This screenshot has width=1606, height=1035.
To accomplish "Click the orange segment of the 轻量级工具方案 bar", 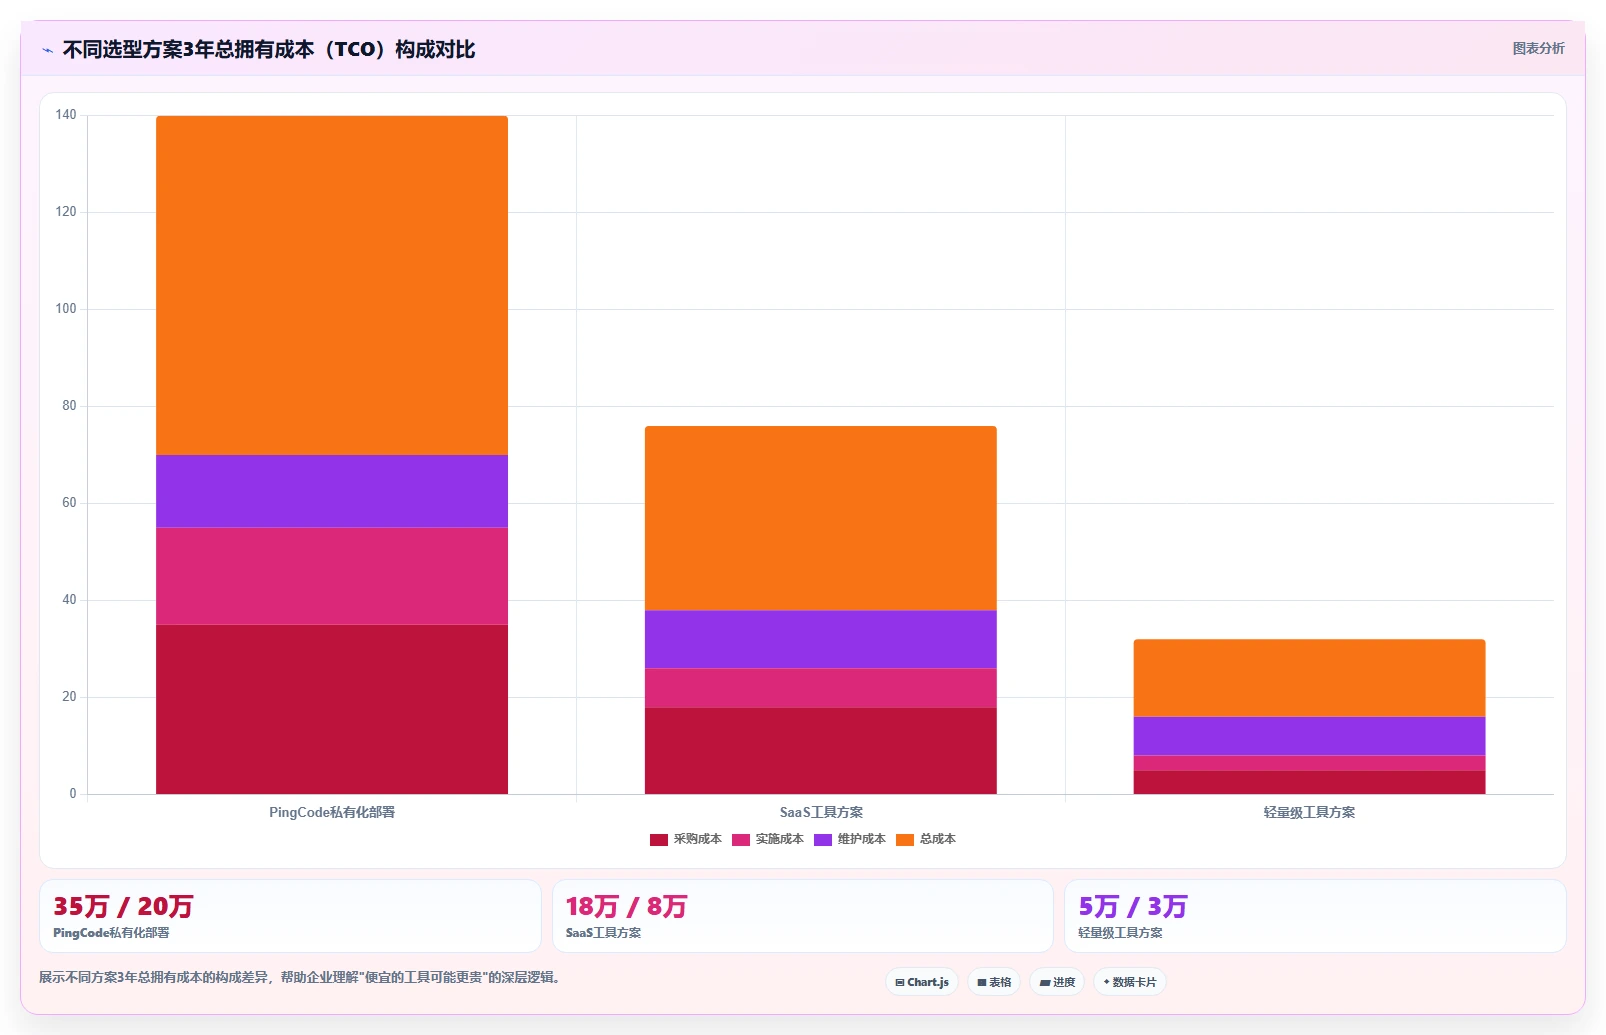I will point(1309,678).
